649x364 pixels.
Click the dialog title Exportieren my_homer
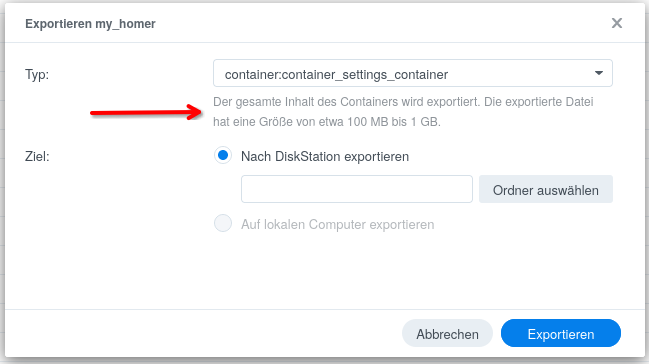pyautogui.click(x=90, y=24)
